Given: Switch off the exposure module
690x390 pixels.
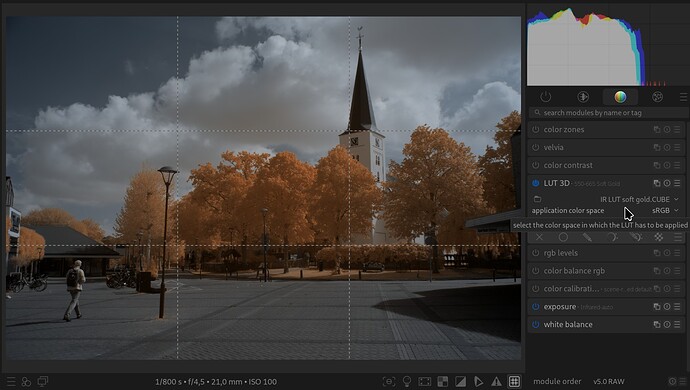Looking at the screenshot, I should 536,306.
